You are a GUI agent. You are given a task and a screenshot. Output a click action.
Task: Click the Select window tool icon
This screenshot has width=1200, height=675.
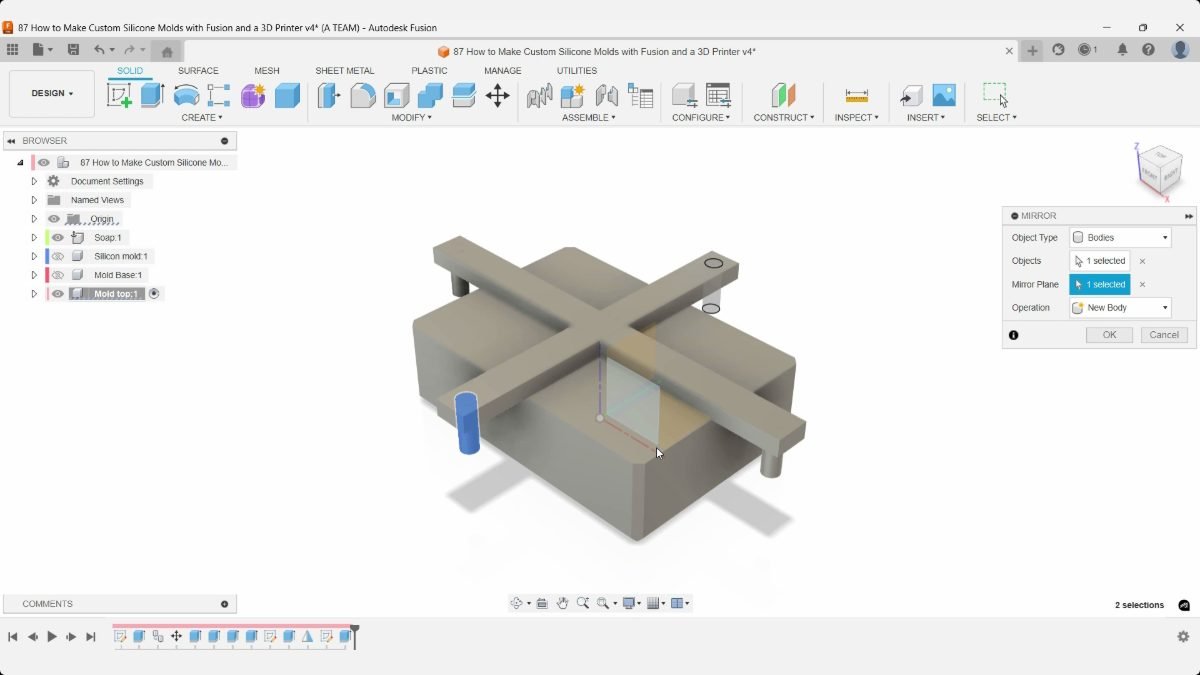[995, 95]
